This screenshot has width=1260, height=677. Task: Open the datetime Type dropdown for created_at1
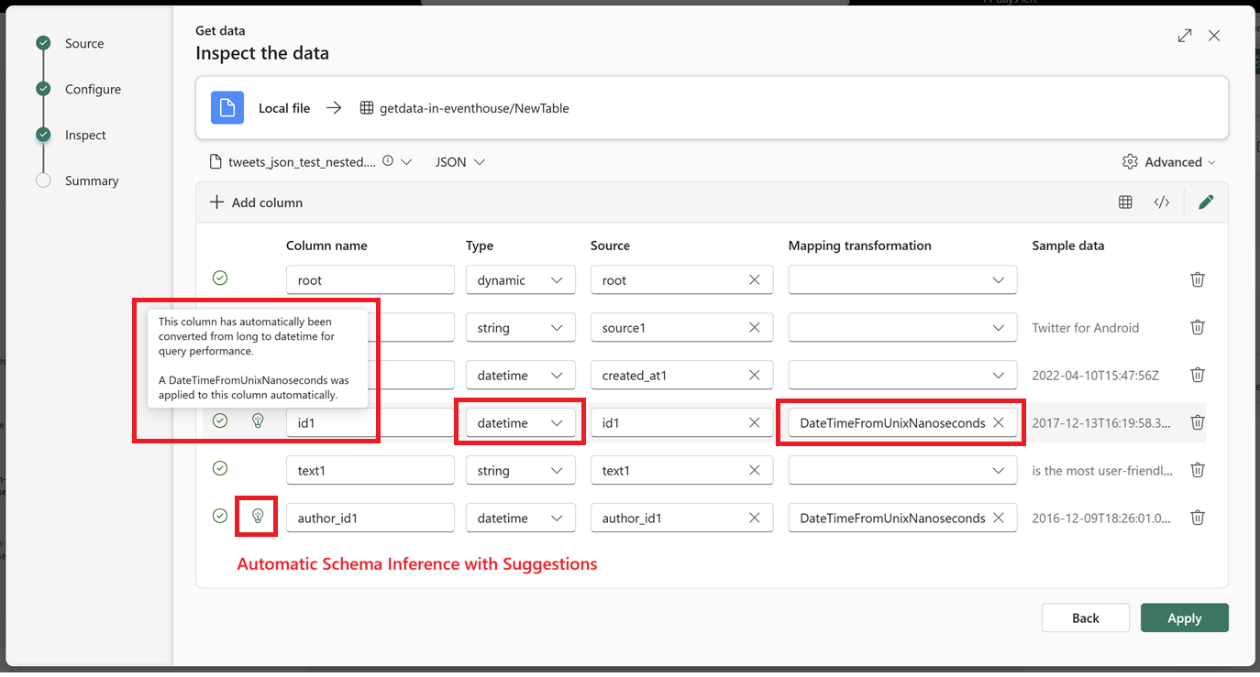tap(521, 375)
